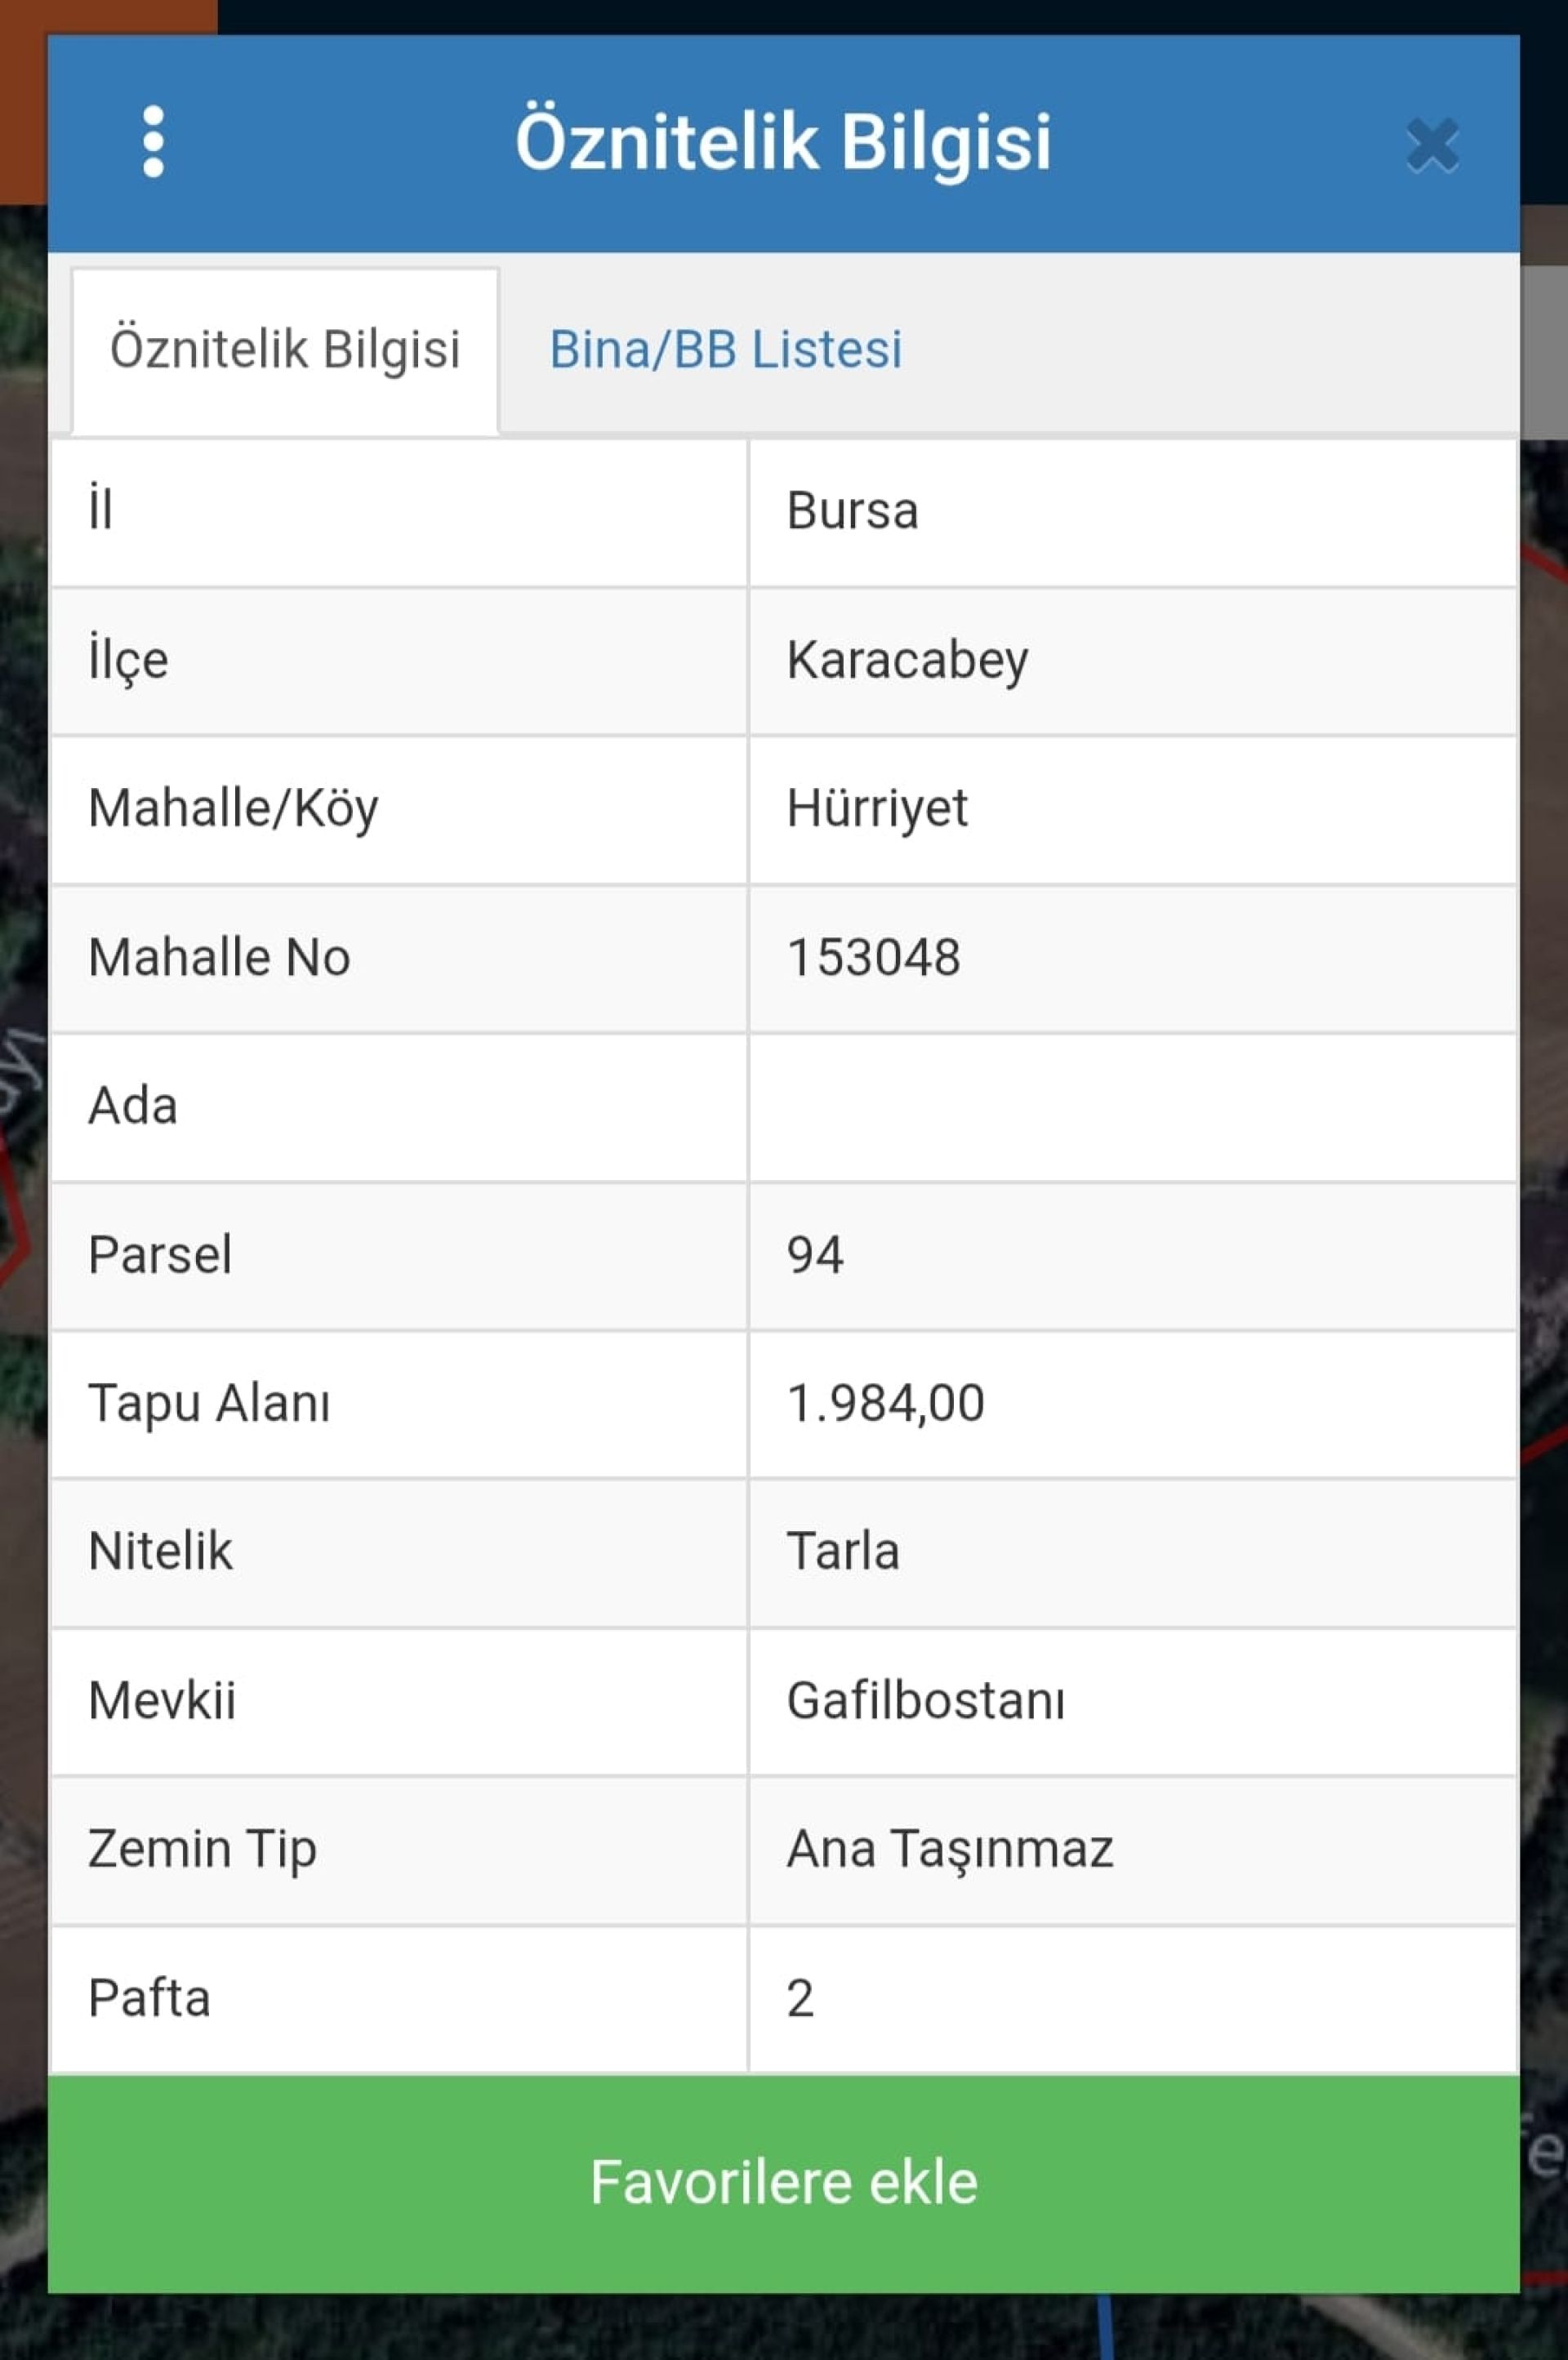The width and height of the screenshot is (1568, 2360).
Task: Close the Öznitelik Bilgisi dialog
Action: [1432, 145]
